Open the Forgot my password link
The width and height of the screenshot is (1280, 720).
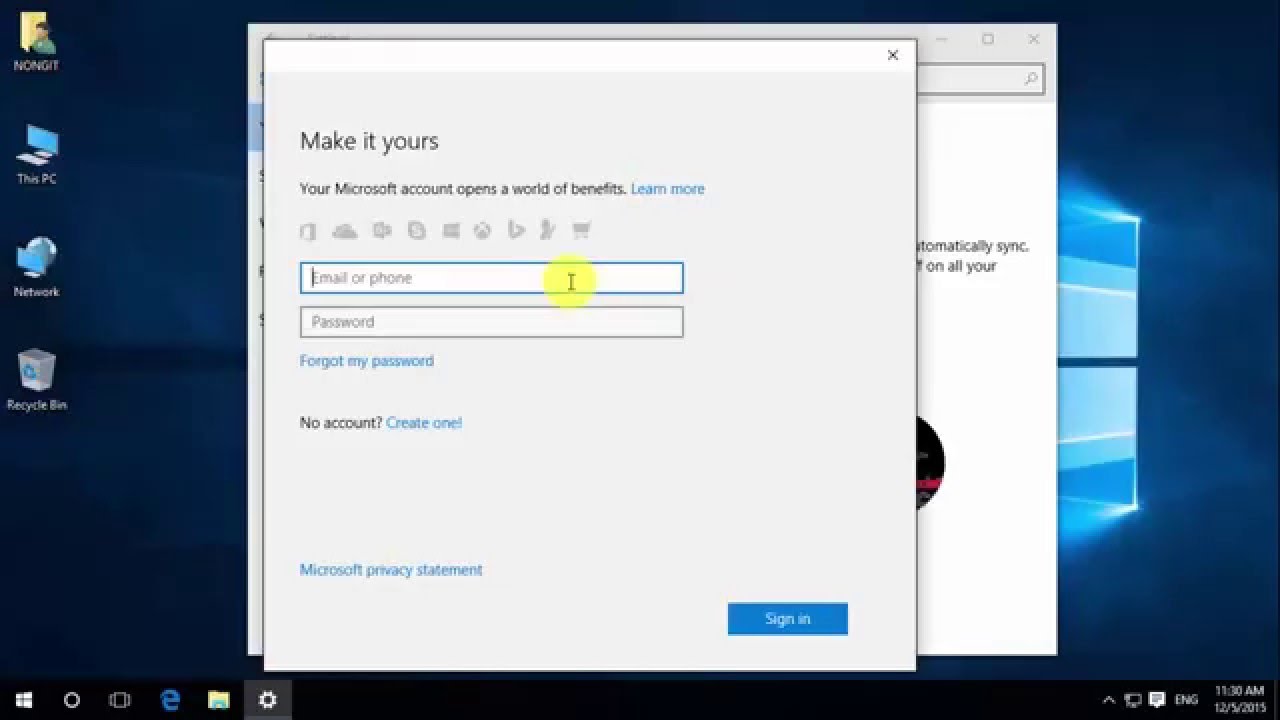pyautogui.click(x=367, y=361)
